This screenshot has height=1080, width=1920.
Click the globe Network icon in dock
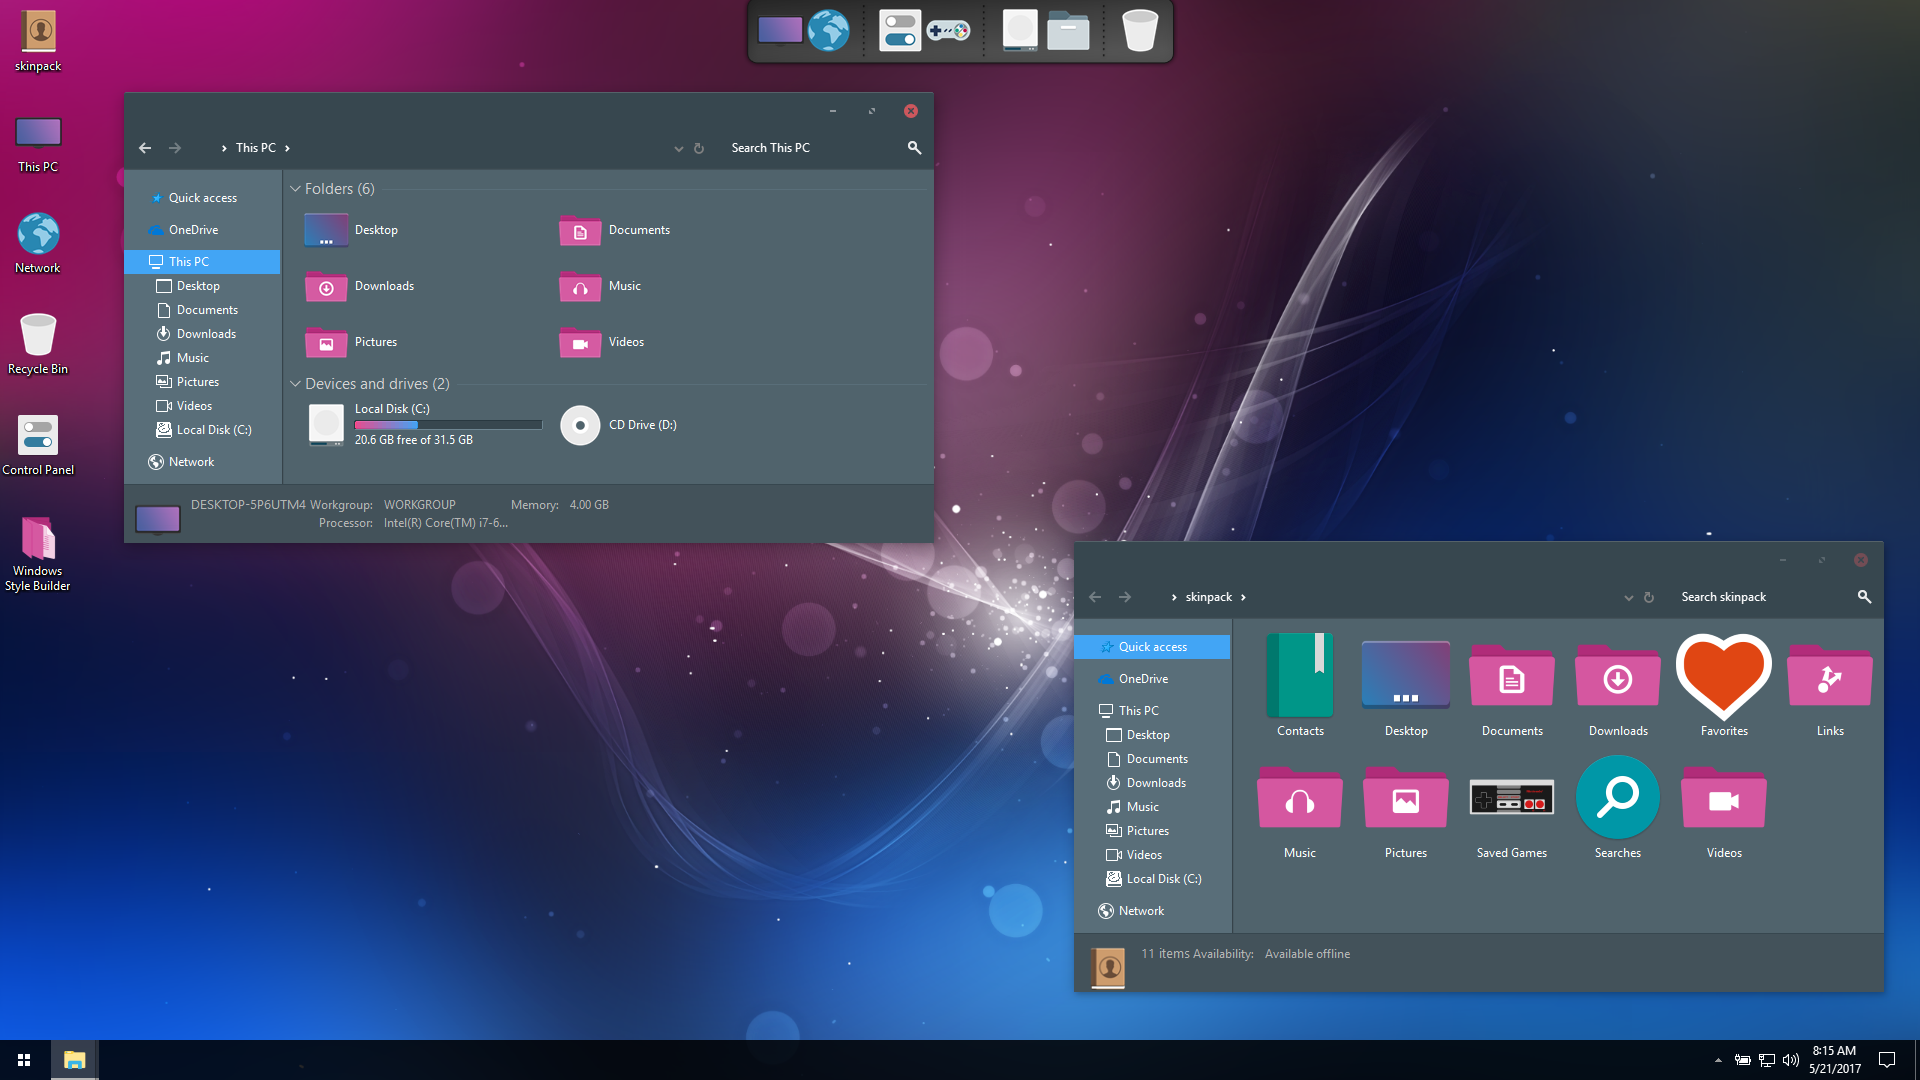[x=828, y=31]
